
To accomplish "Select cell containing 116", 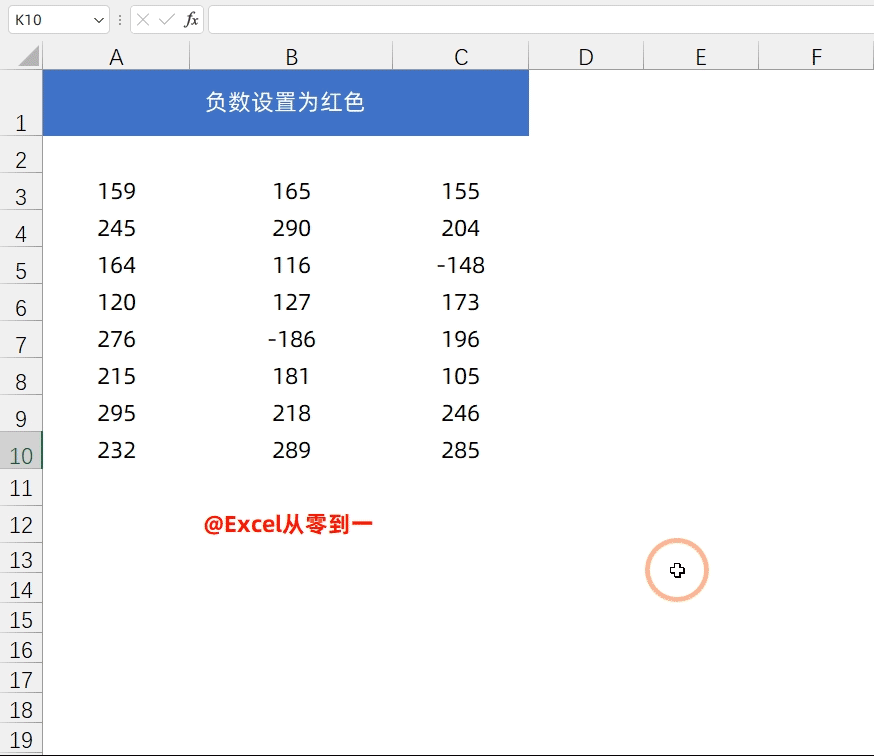I will 291,265.
